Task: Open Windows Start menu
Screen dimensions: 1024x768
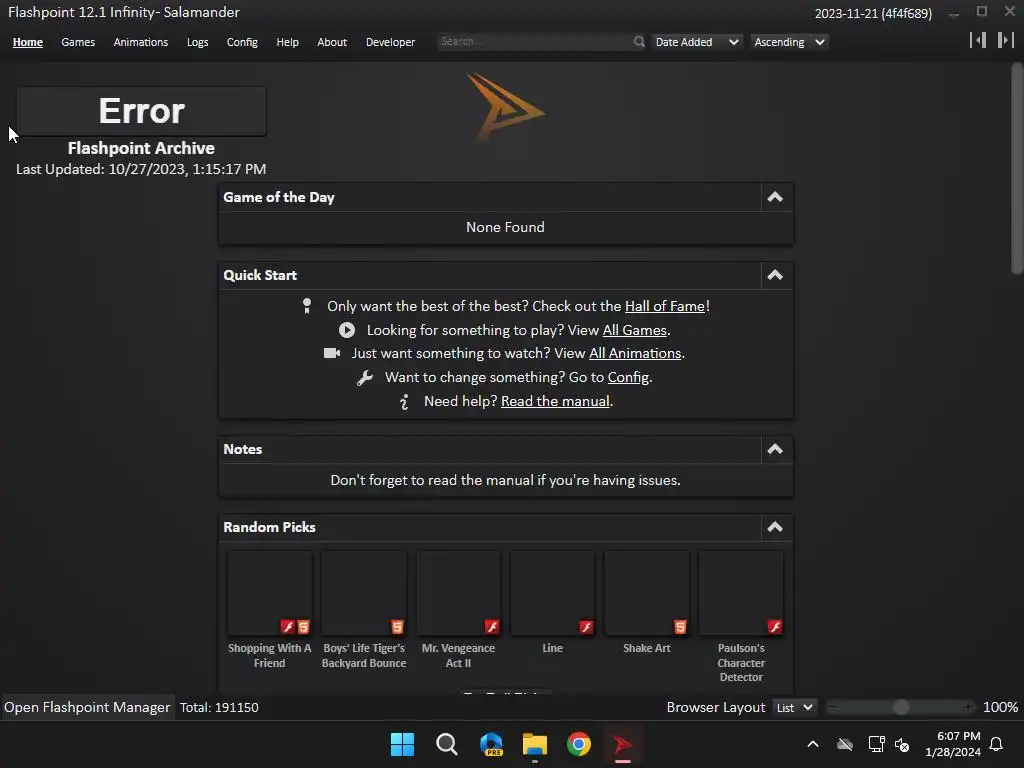Action: pyautogui.click(x=402, y=744)
